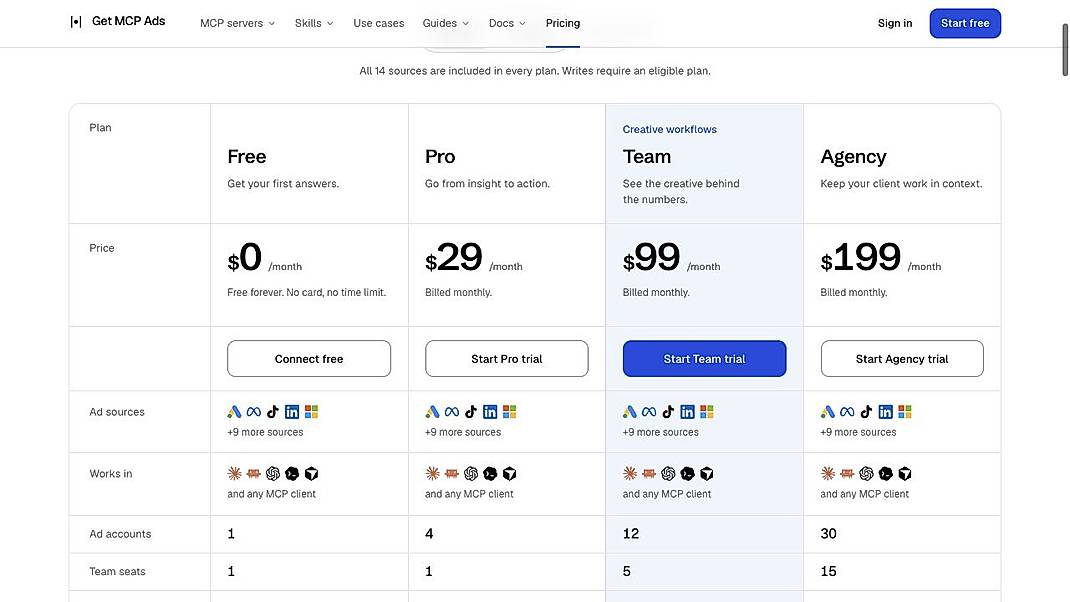This screenshot has height=602, width=1070.
Task: Click LinkedIn icon in Agency plan sources
Action: point(885,412)
